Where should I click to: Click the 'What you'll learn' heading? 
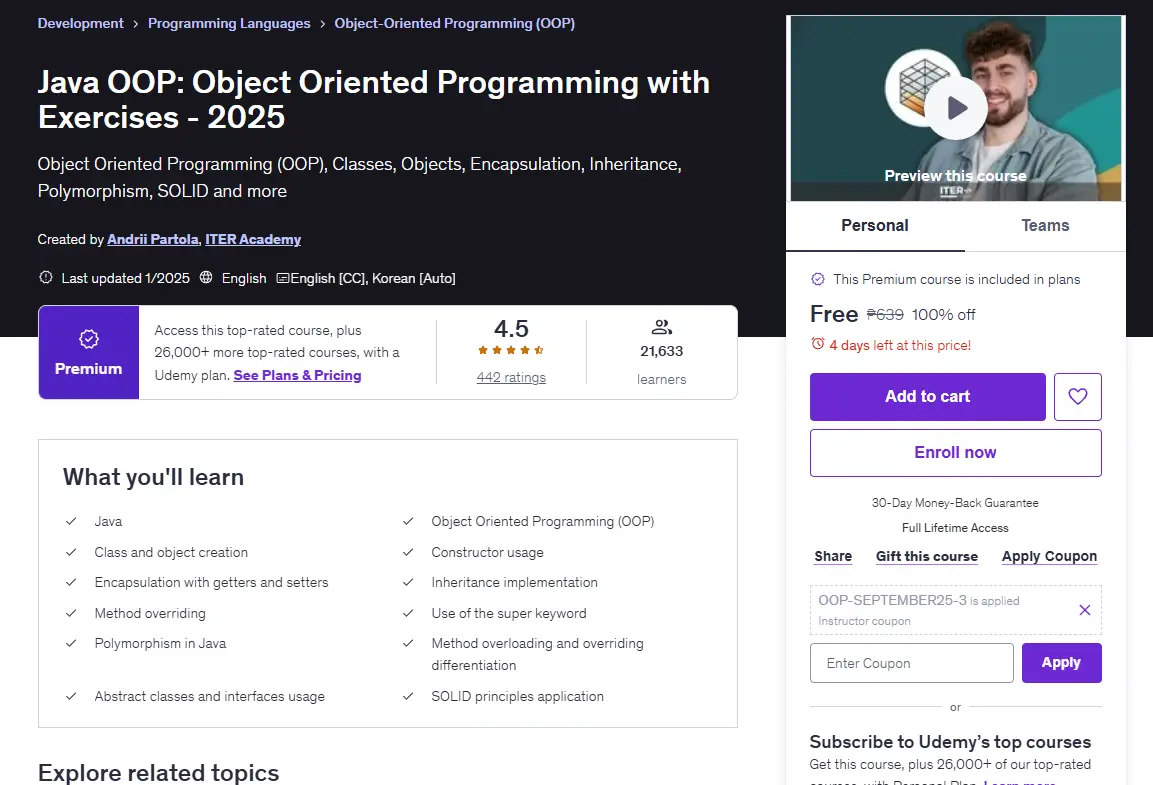tap(153, 477)
